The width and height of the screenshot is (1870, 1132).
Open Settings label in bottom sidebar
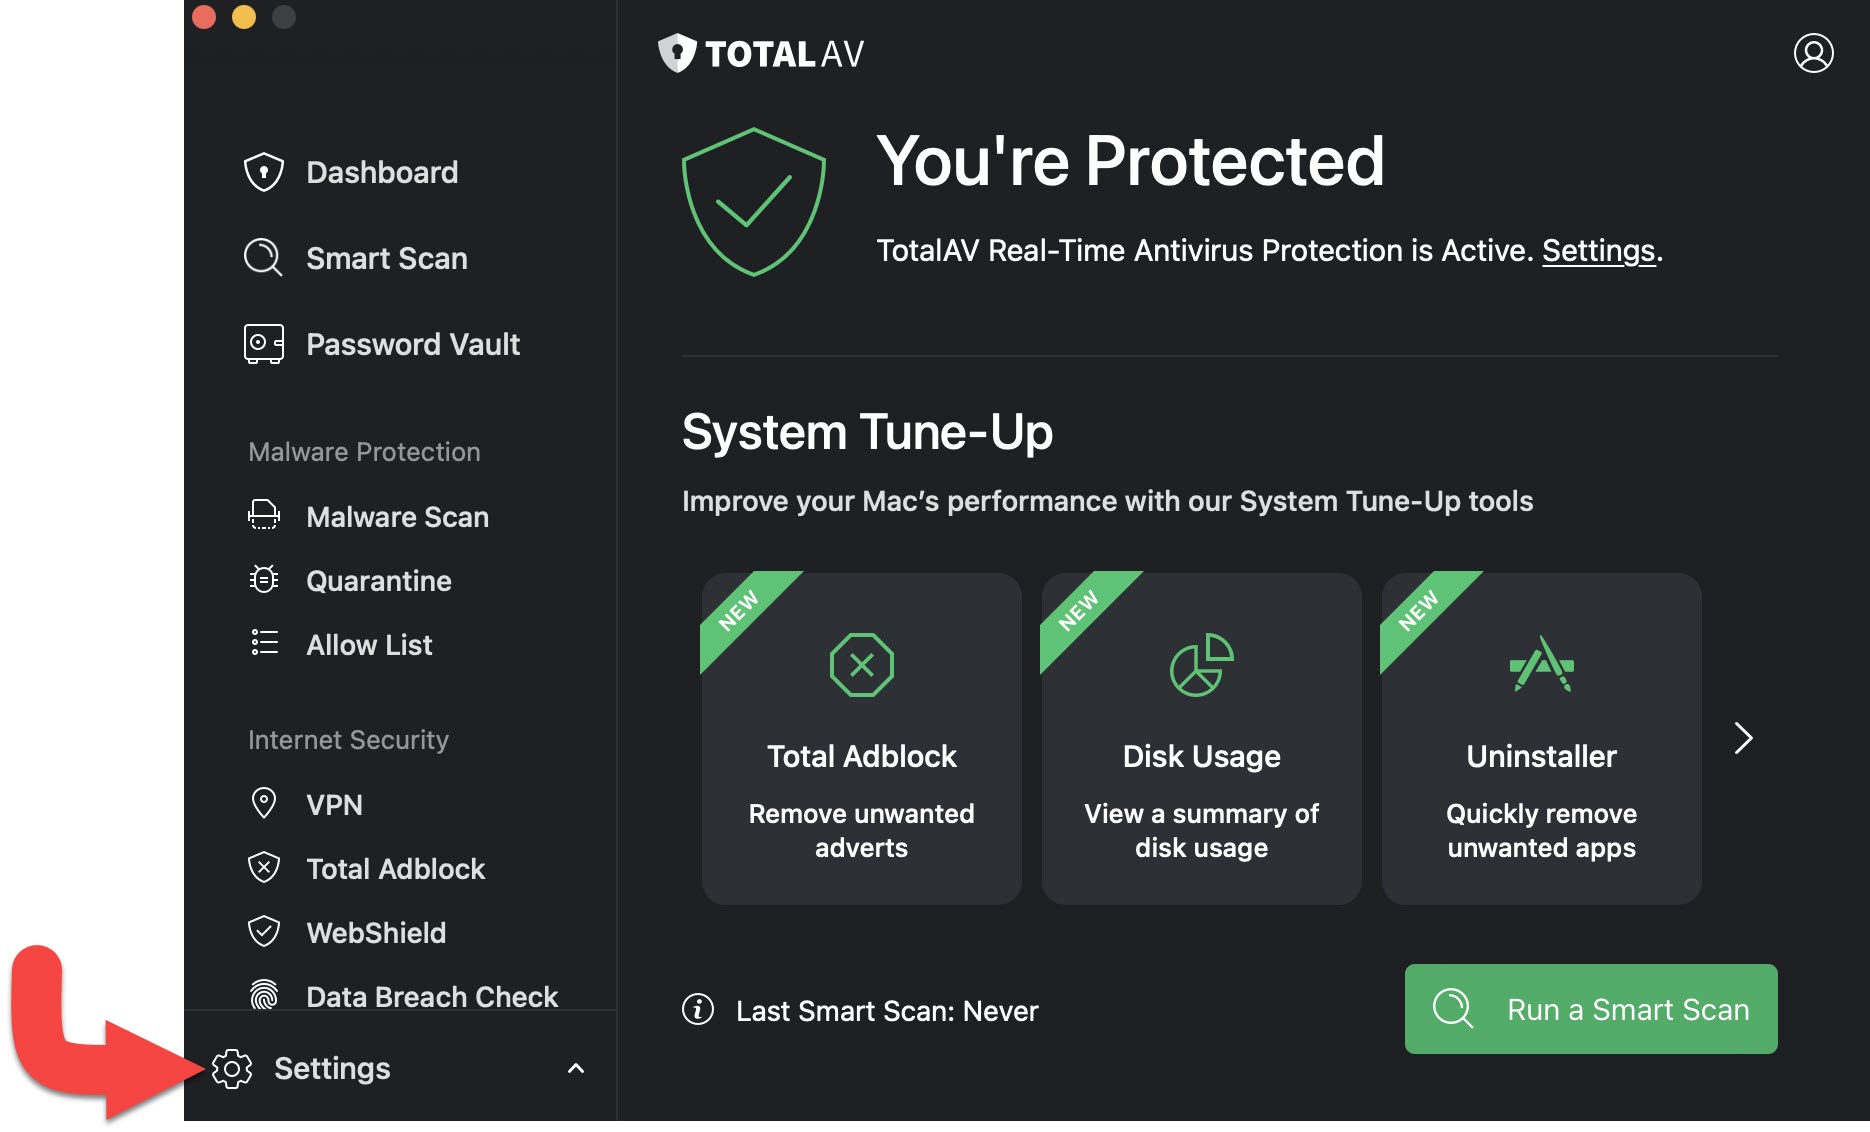click(x=332, y=1069)
